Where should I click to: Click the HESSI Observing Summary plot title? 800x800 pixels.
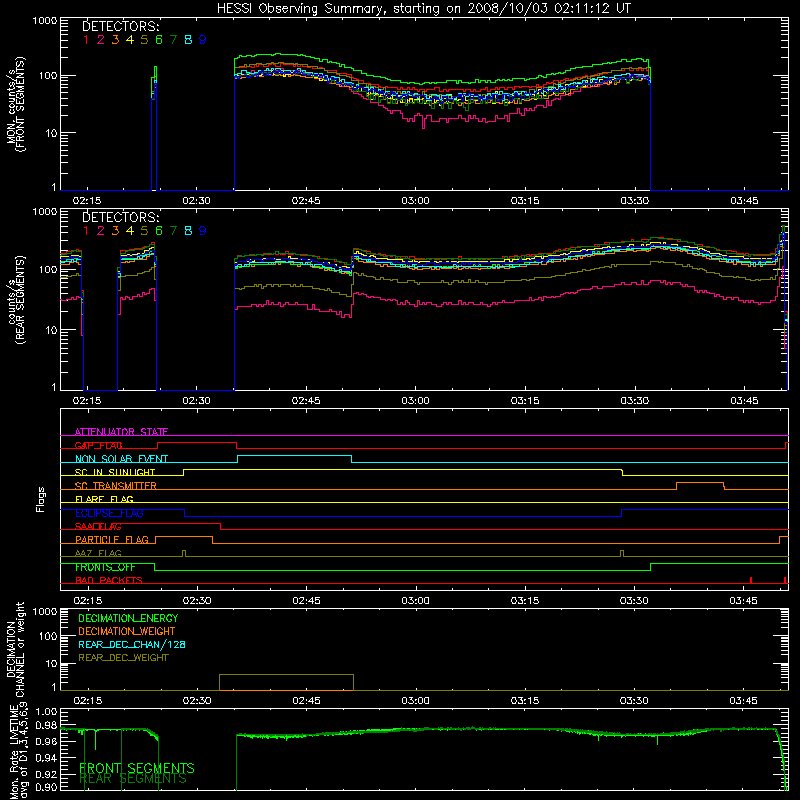[423, 9]
